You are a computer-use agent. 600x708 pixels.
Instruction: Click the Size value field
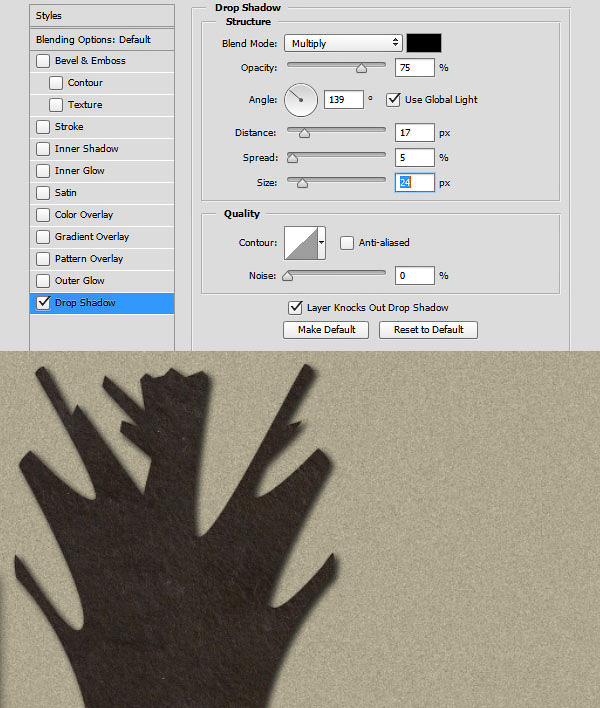point(415,182)
